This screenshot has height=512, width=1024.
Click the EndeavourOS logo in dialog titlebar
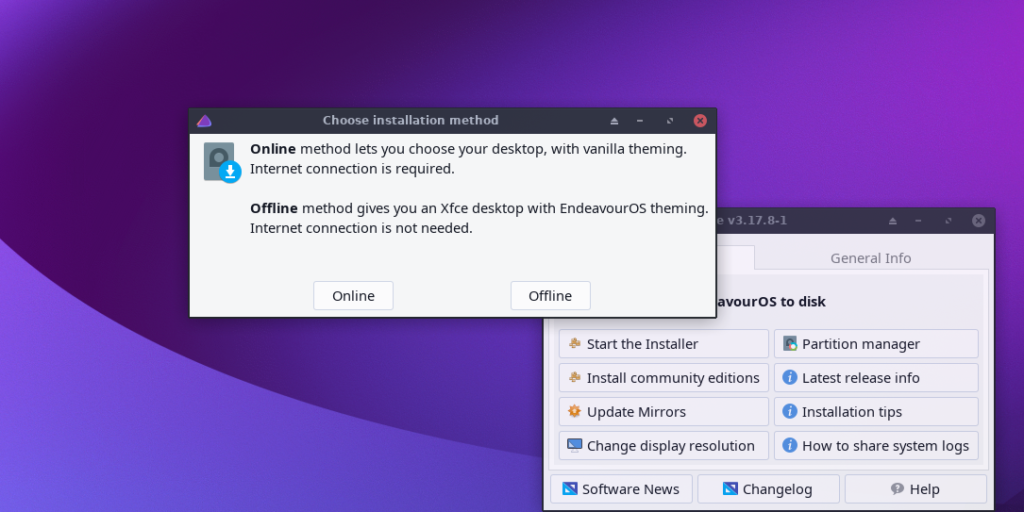[204, 121]
